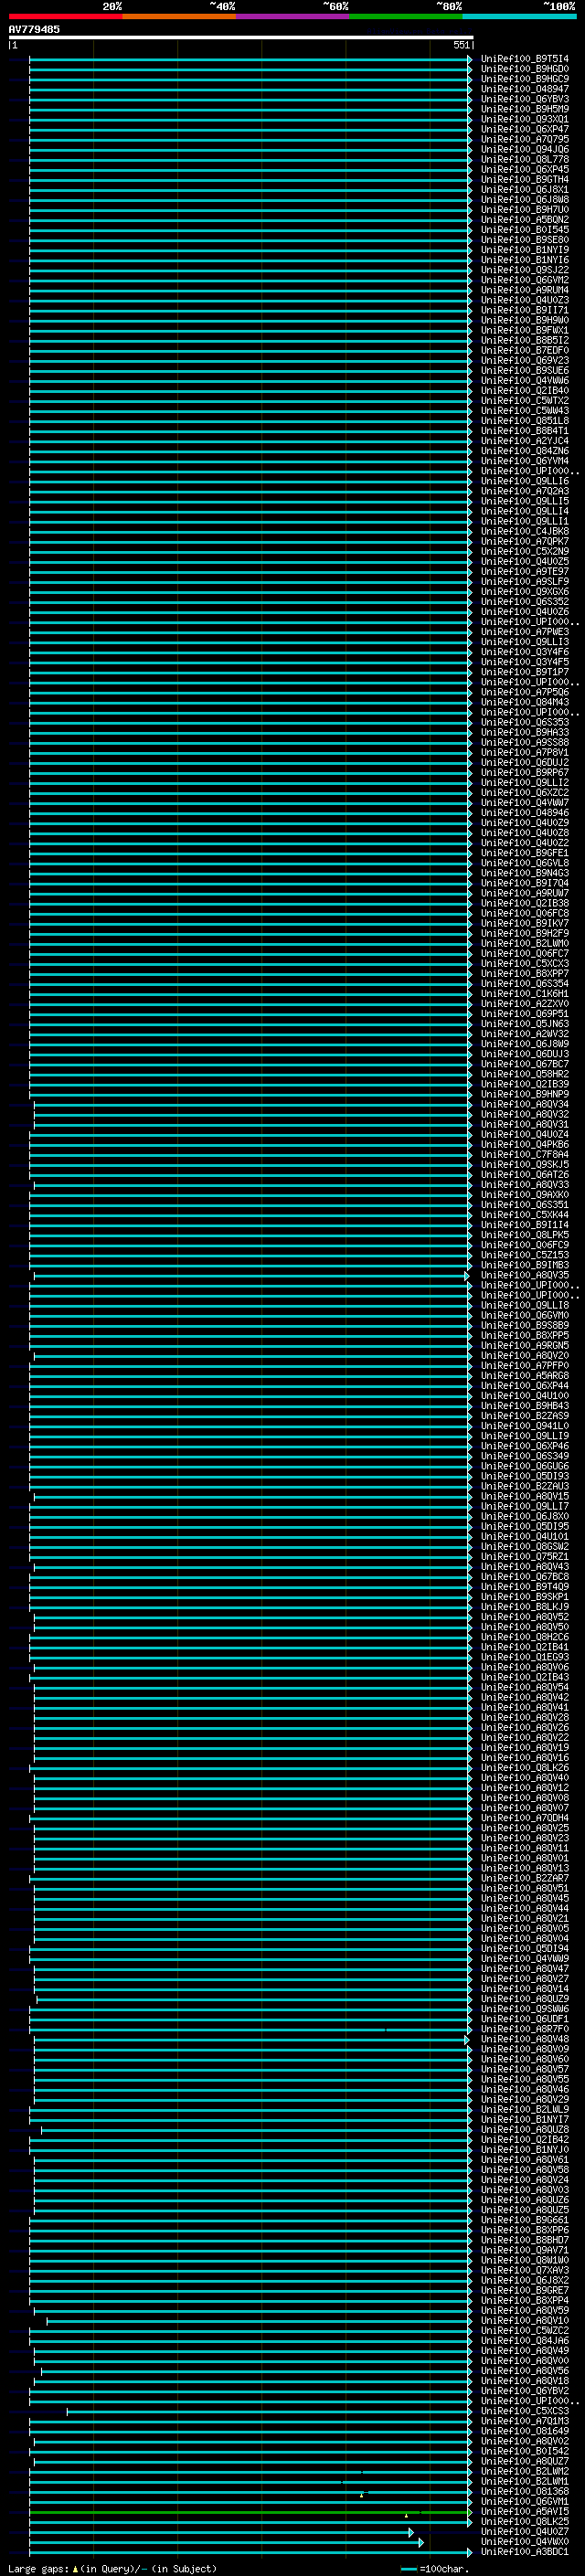Viewport: 585px width, 2576px height.
Task: Select hit UniRef100_A8QV35
Action: click(524, 1275)
